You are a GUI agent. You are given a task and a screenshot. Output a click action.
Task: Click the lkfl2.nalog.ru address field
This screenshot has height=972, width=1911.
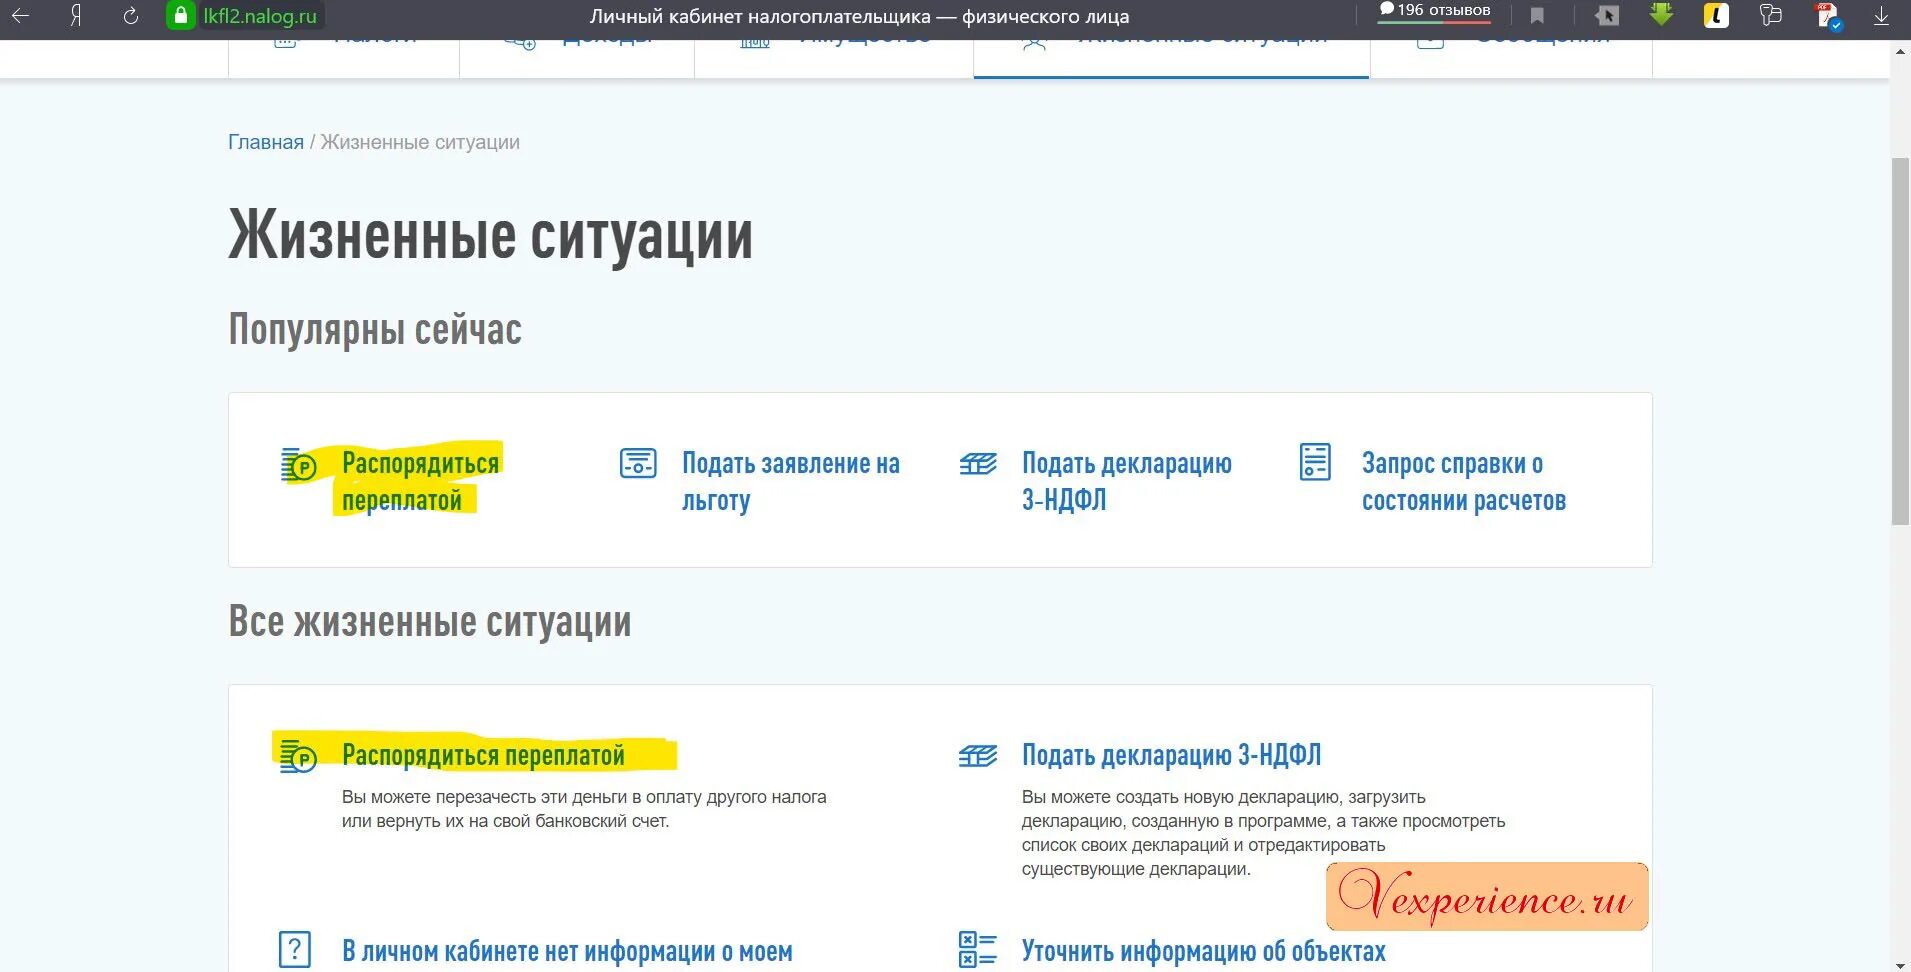click(260, 16)
